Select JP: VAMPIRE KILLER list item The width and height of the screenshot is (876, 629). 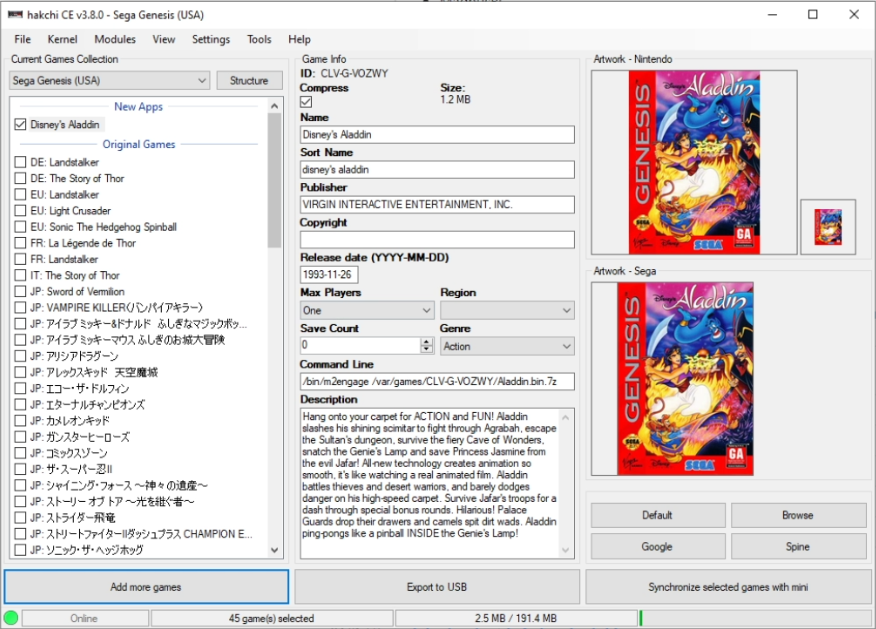116,308
